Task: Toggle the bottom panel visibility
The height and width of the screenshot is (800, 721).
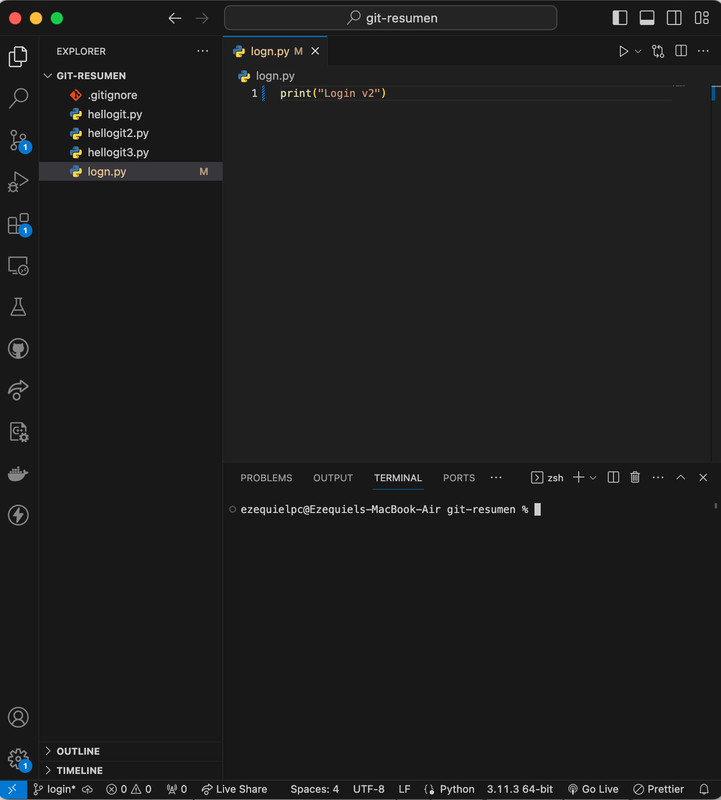Action: 647,18
